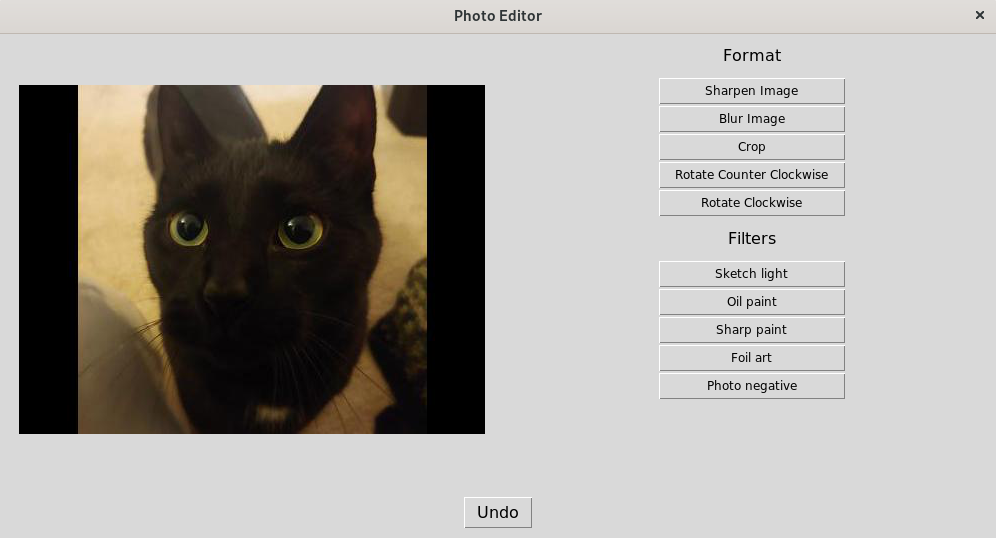Click the Photo Editor title bar
Image resolution: width=996 pixels, height=538 pixels.
(x=498, y=16)
